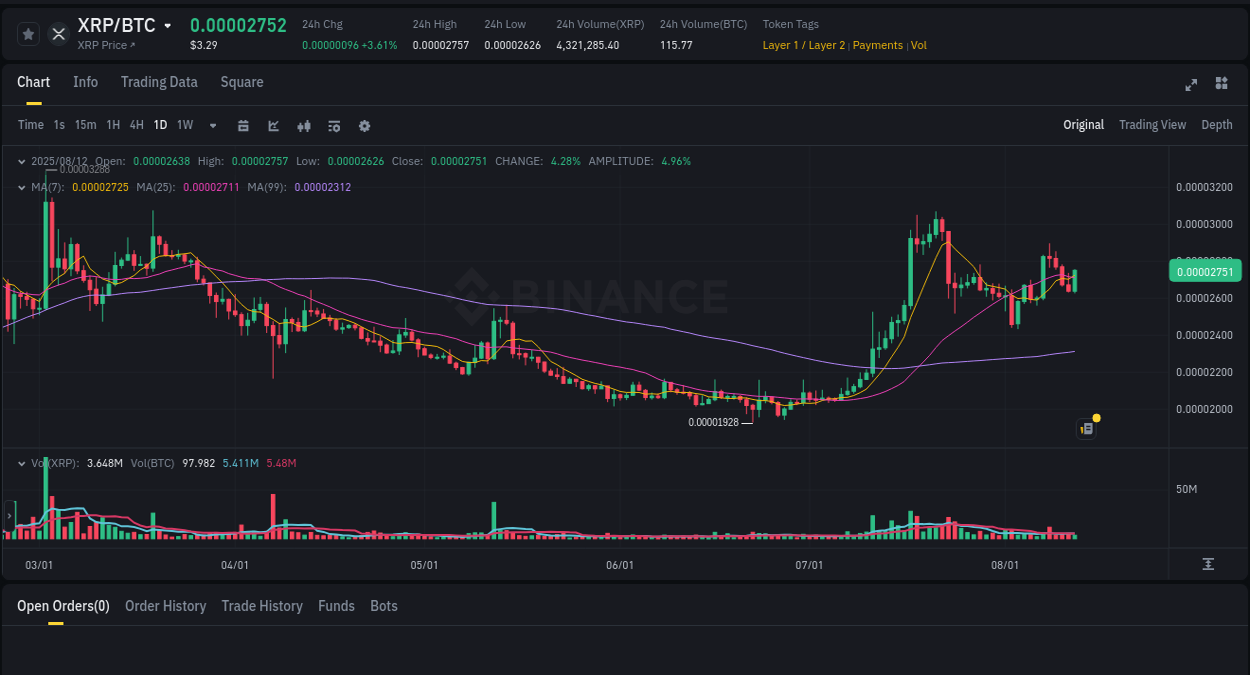Image resolution: width=1250 pixels, height=675 pixels.
Task: Click the 24h Low value 0.00002626
Action: [512, 46]
